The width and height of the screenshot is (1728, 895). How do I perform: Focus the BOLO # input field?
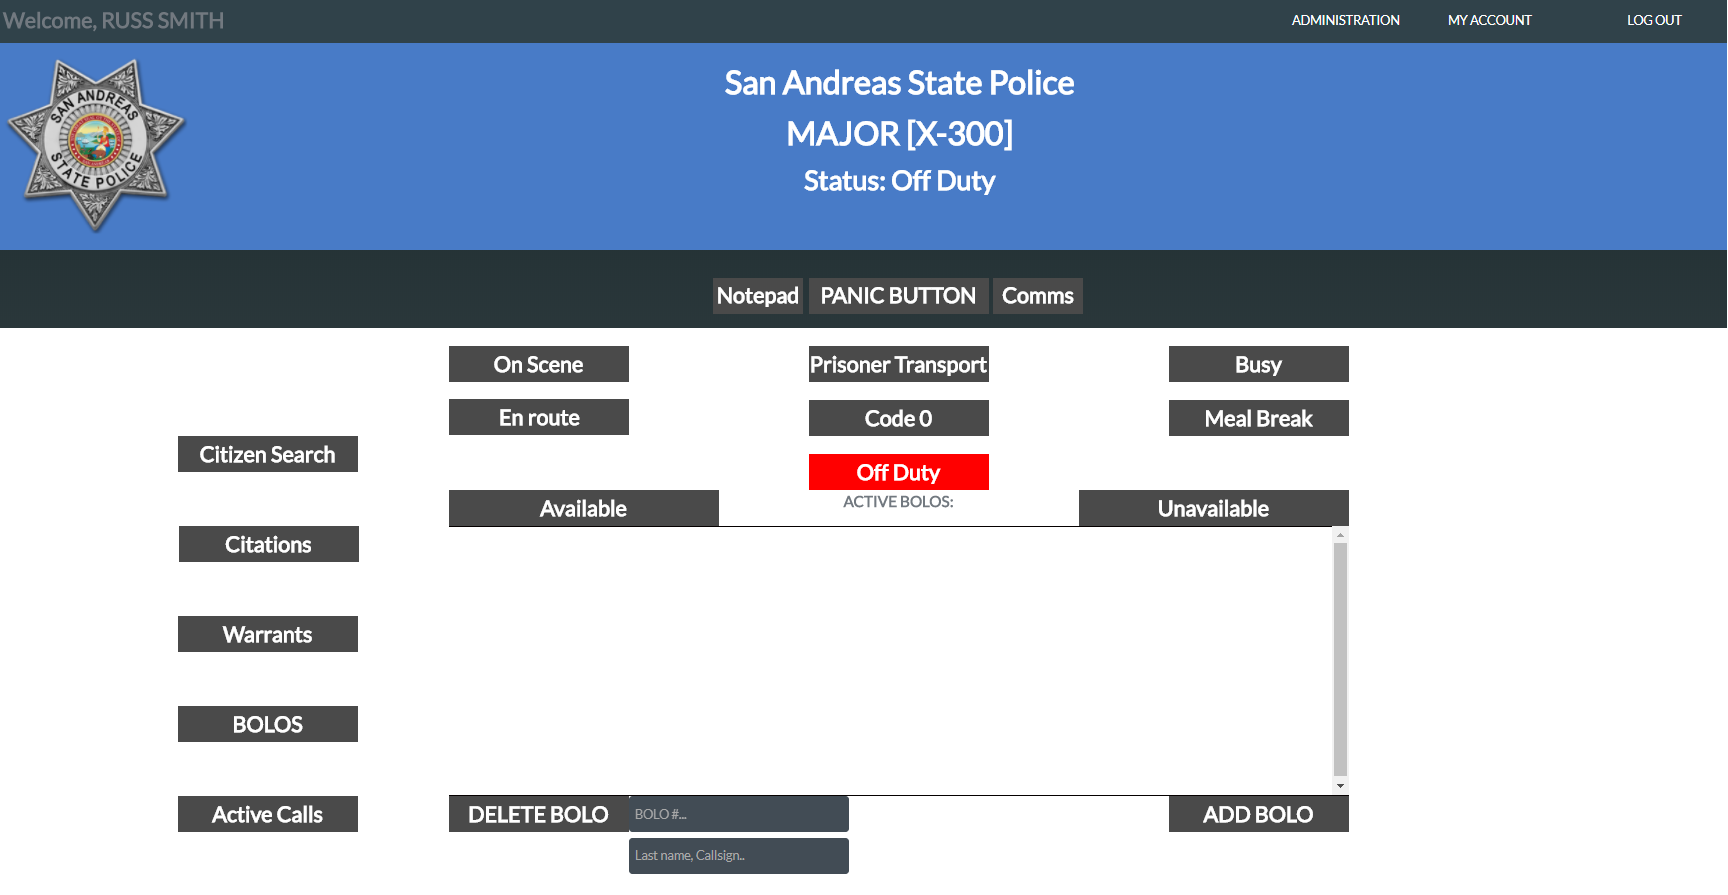tap(739, 814)
